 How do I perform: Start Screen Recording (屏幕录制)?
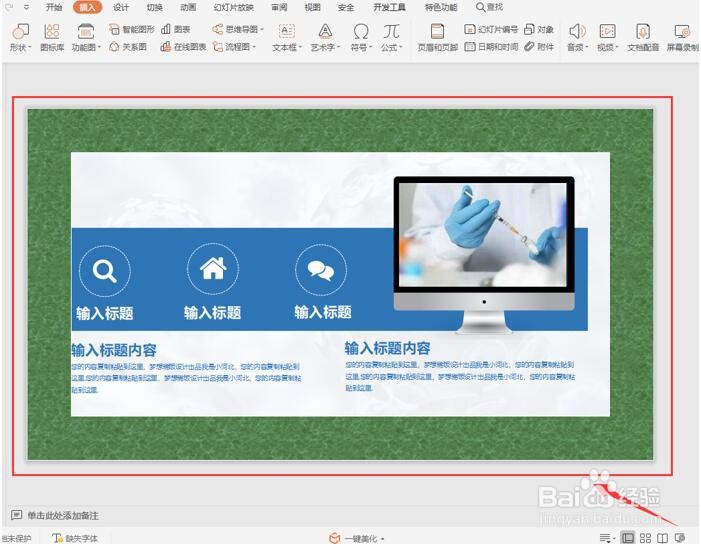(682, 38)
